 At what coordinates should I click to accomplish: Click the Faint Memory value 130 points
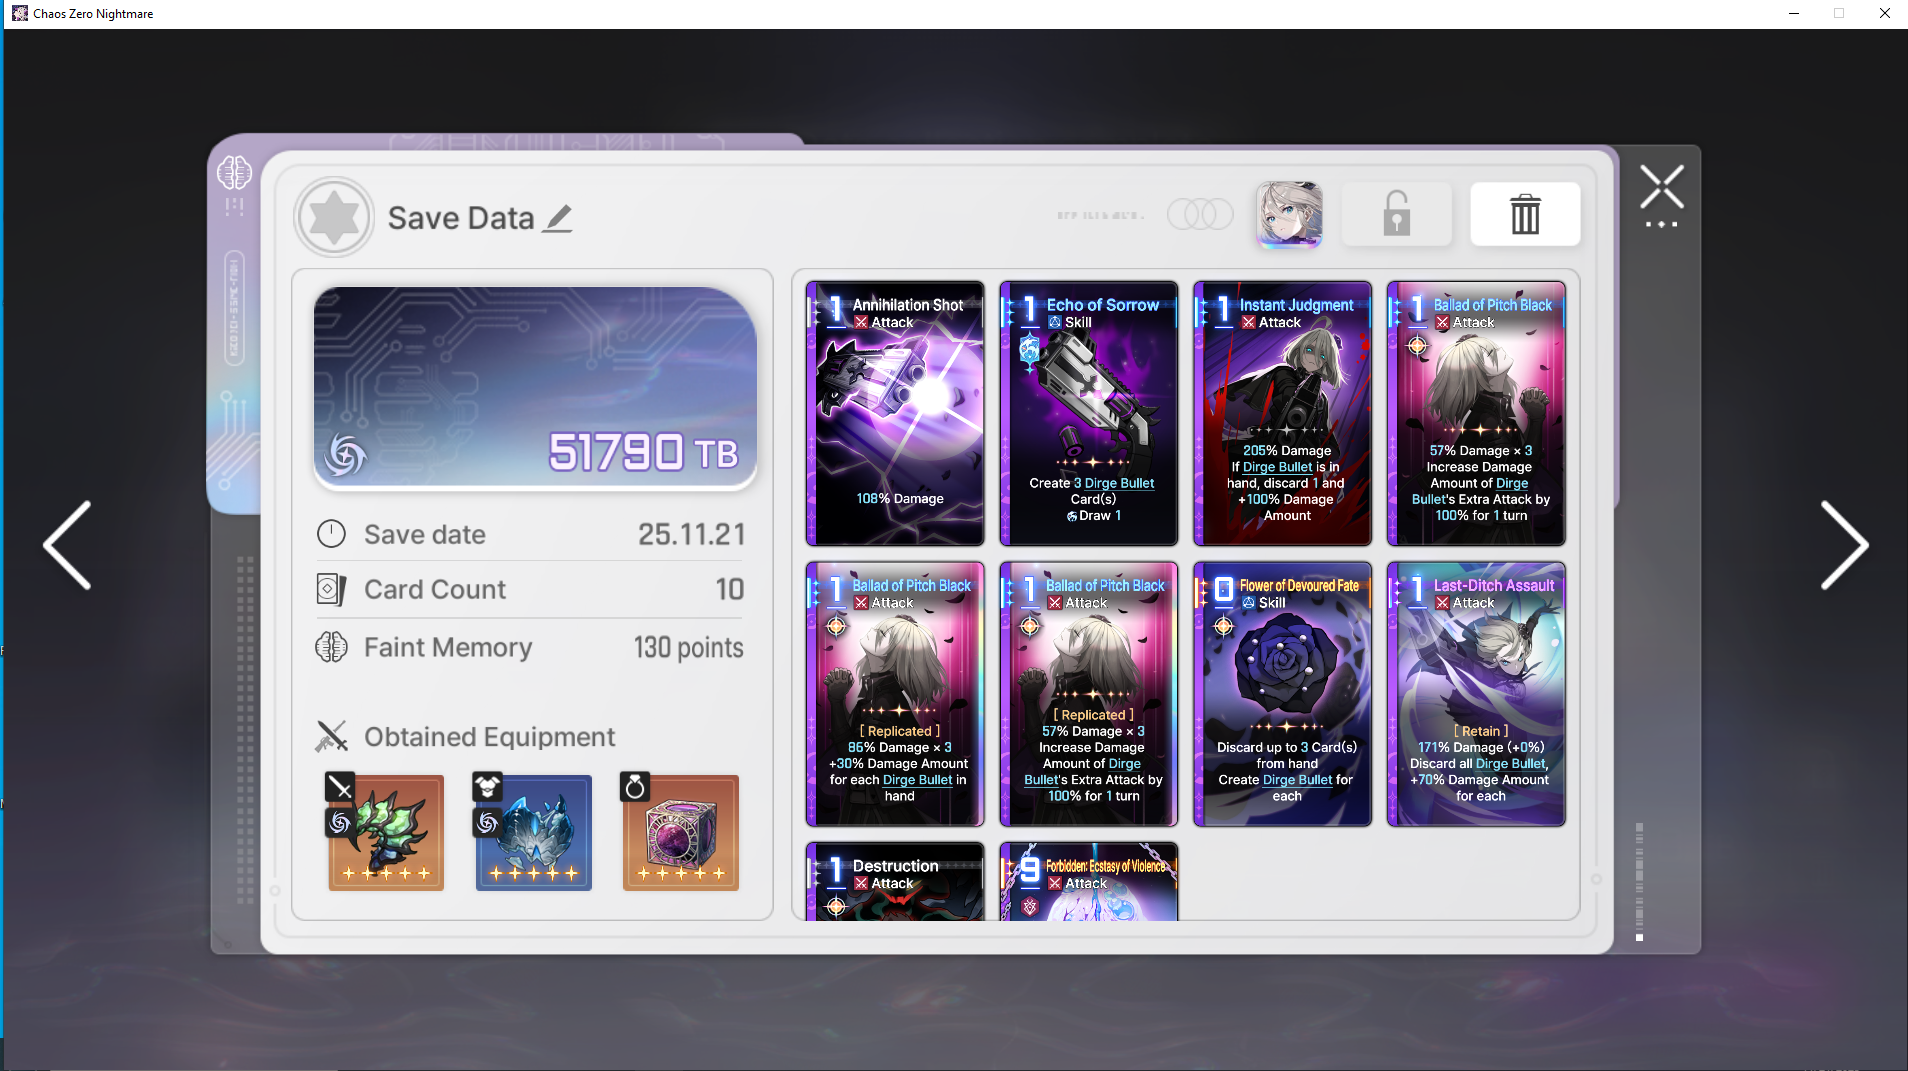(689, 648)
